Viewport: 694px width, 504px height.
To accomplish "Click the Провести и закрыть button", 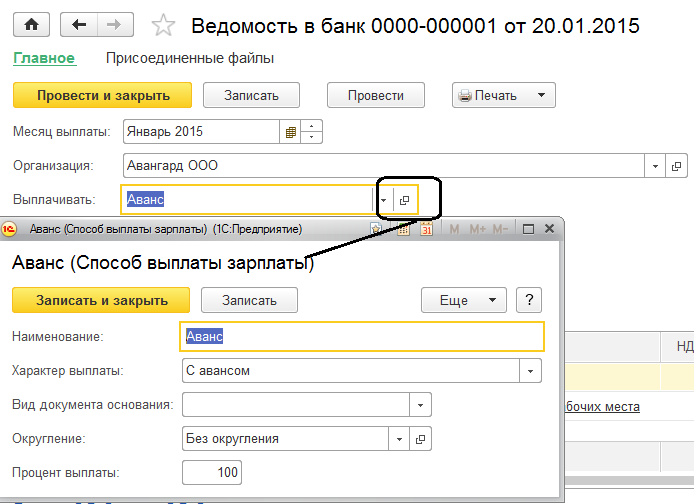I will 102,95.
